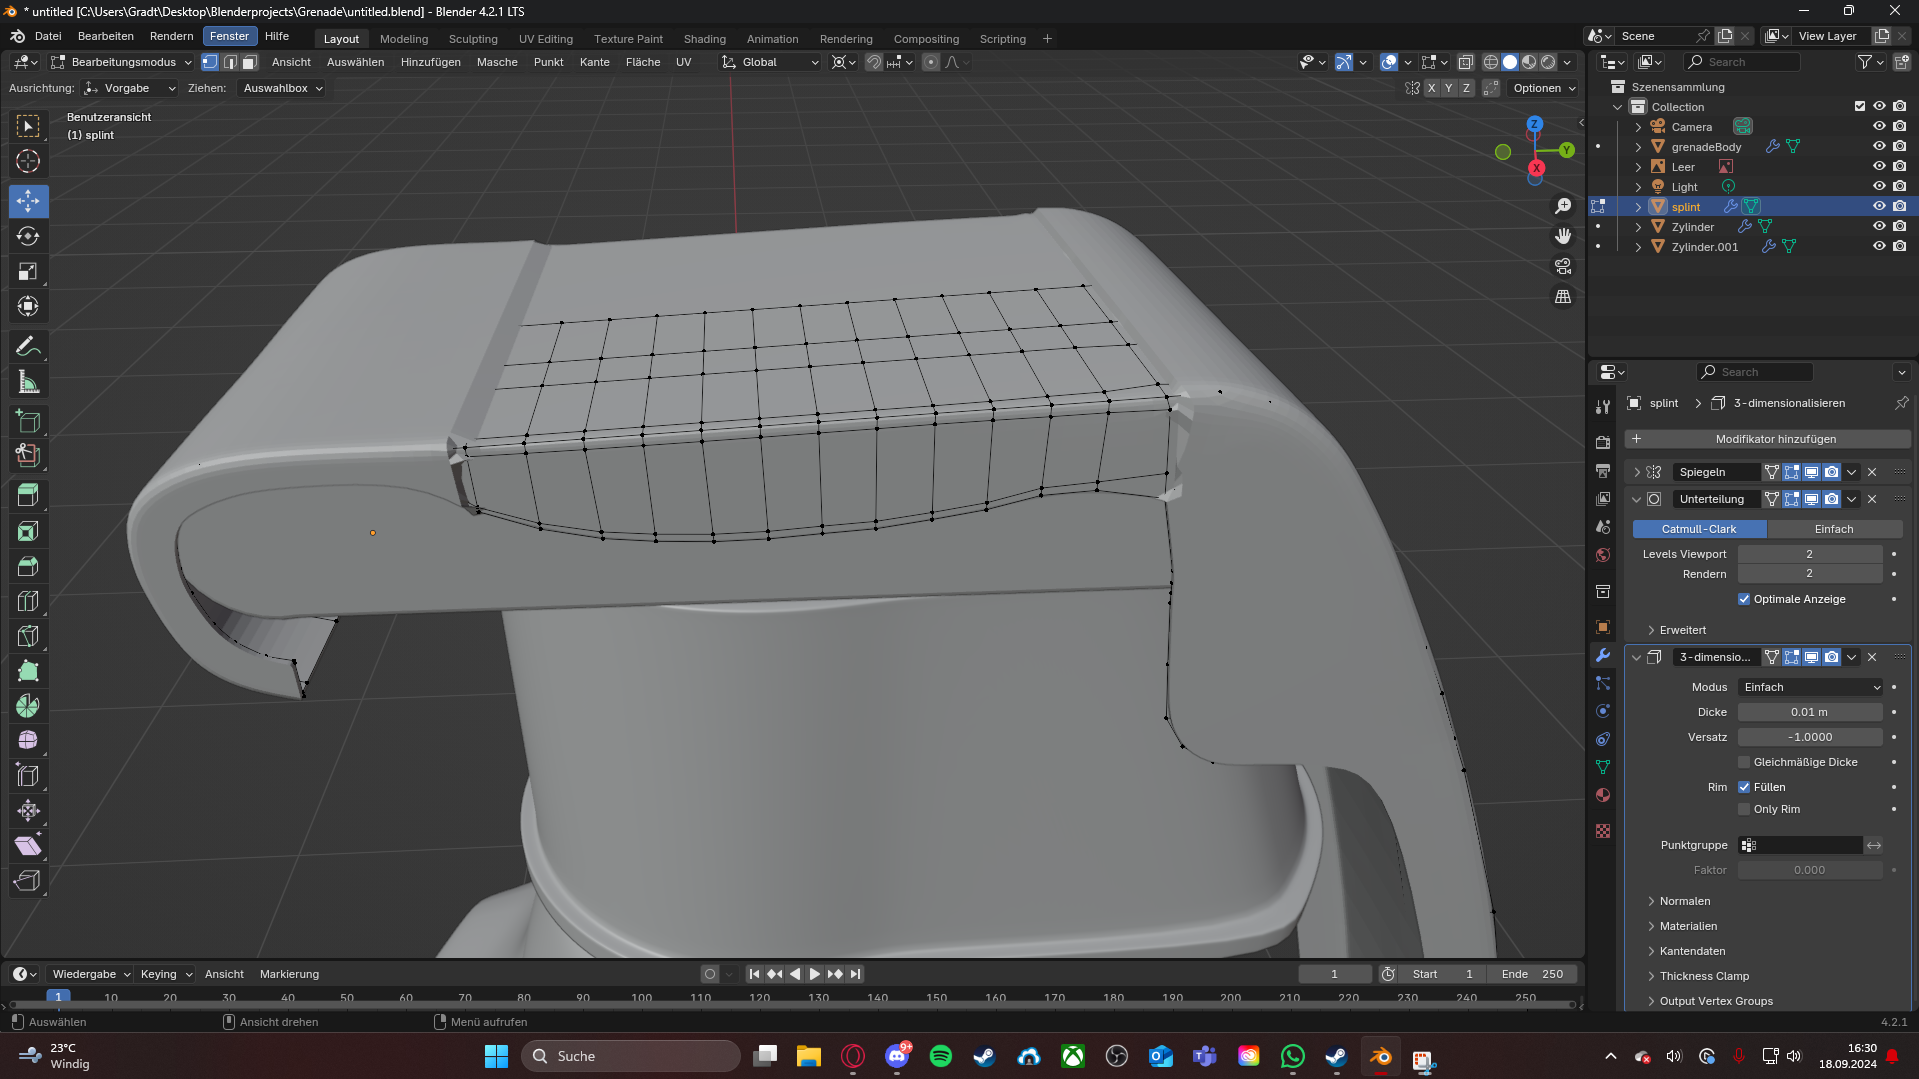Viewport: 1919px width, 1079px height.
Task: Select Einfach subdivision type
Action: tap(1833, 529)
